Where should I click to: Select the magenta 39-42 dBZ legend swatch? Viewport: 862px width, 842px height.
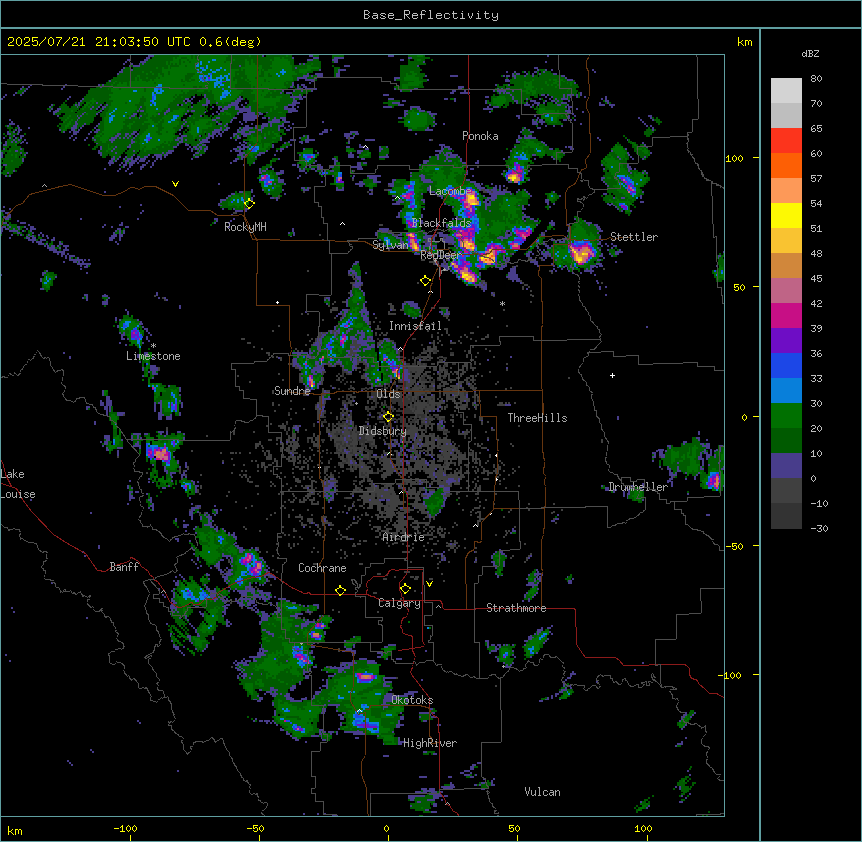pyautogui.click(x=786, y=315)
